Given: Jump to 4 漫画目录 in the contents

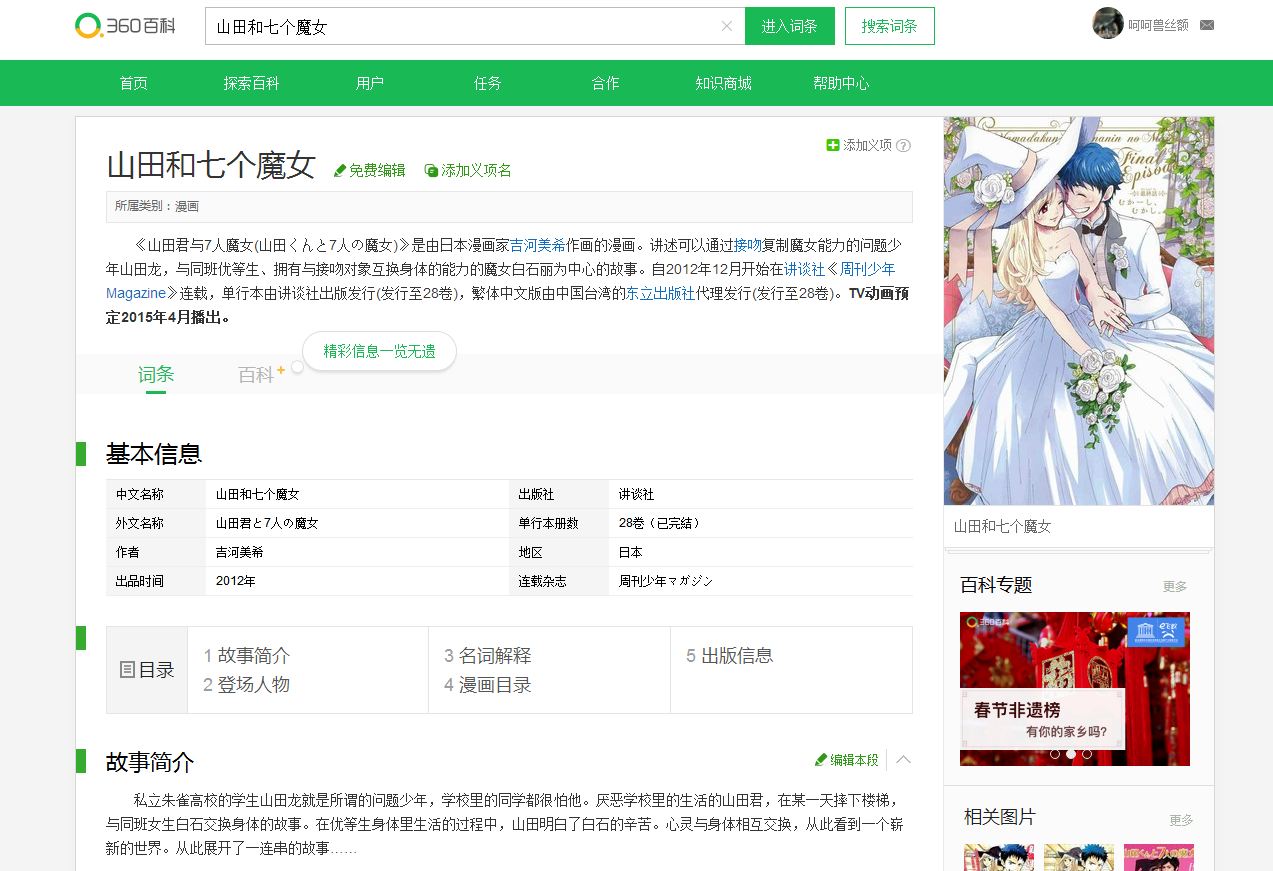Looking at the screenshot, I should click(x=487, y=685).
